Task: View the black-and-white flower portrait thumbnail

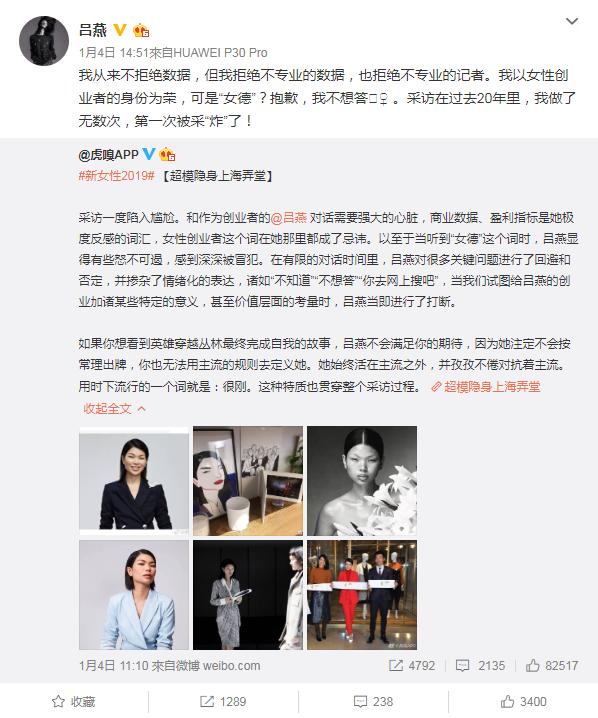Action: point(362,481)
